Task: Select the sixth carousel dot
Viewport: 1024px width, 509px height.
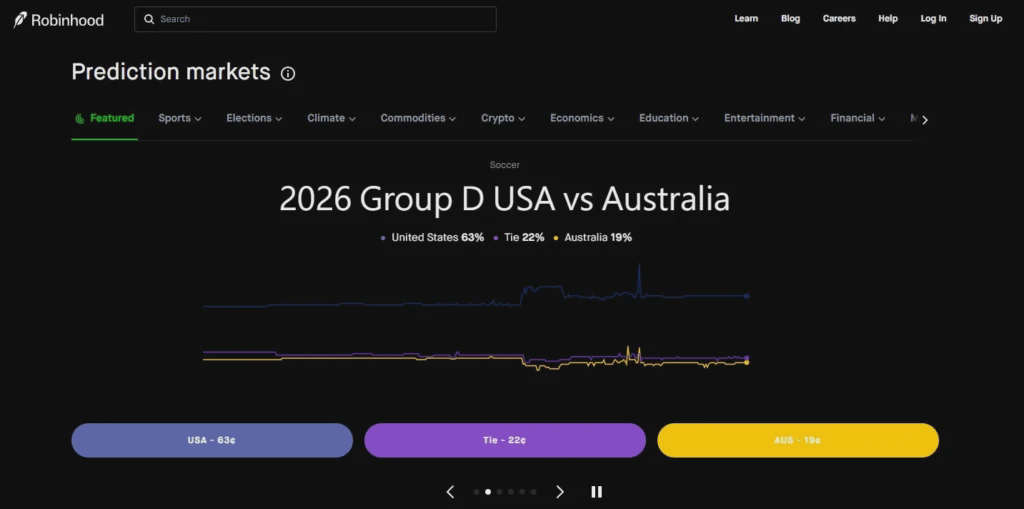Action: [534, 492]
